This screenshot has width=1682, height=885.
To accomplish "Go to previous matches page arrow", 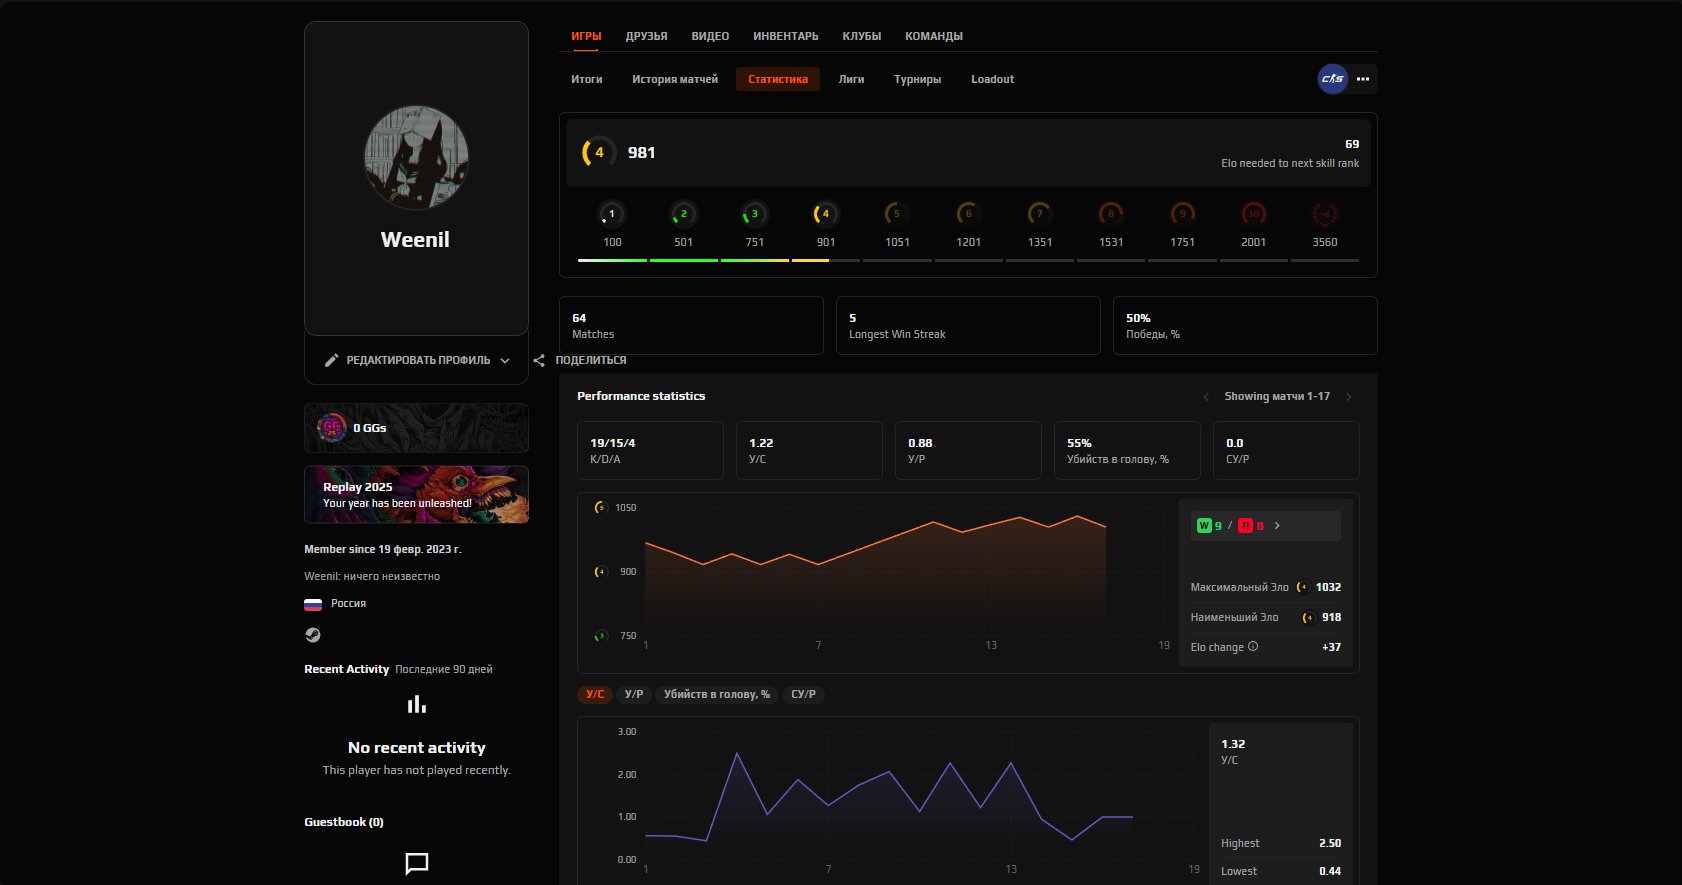I will tap(1206, 397).
